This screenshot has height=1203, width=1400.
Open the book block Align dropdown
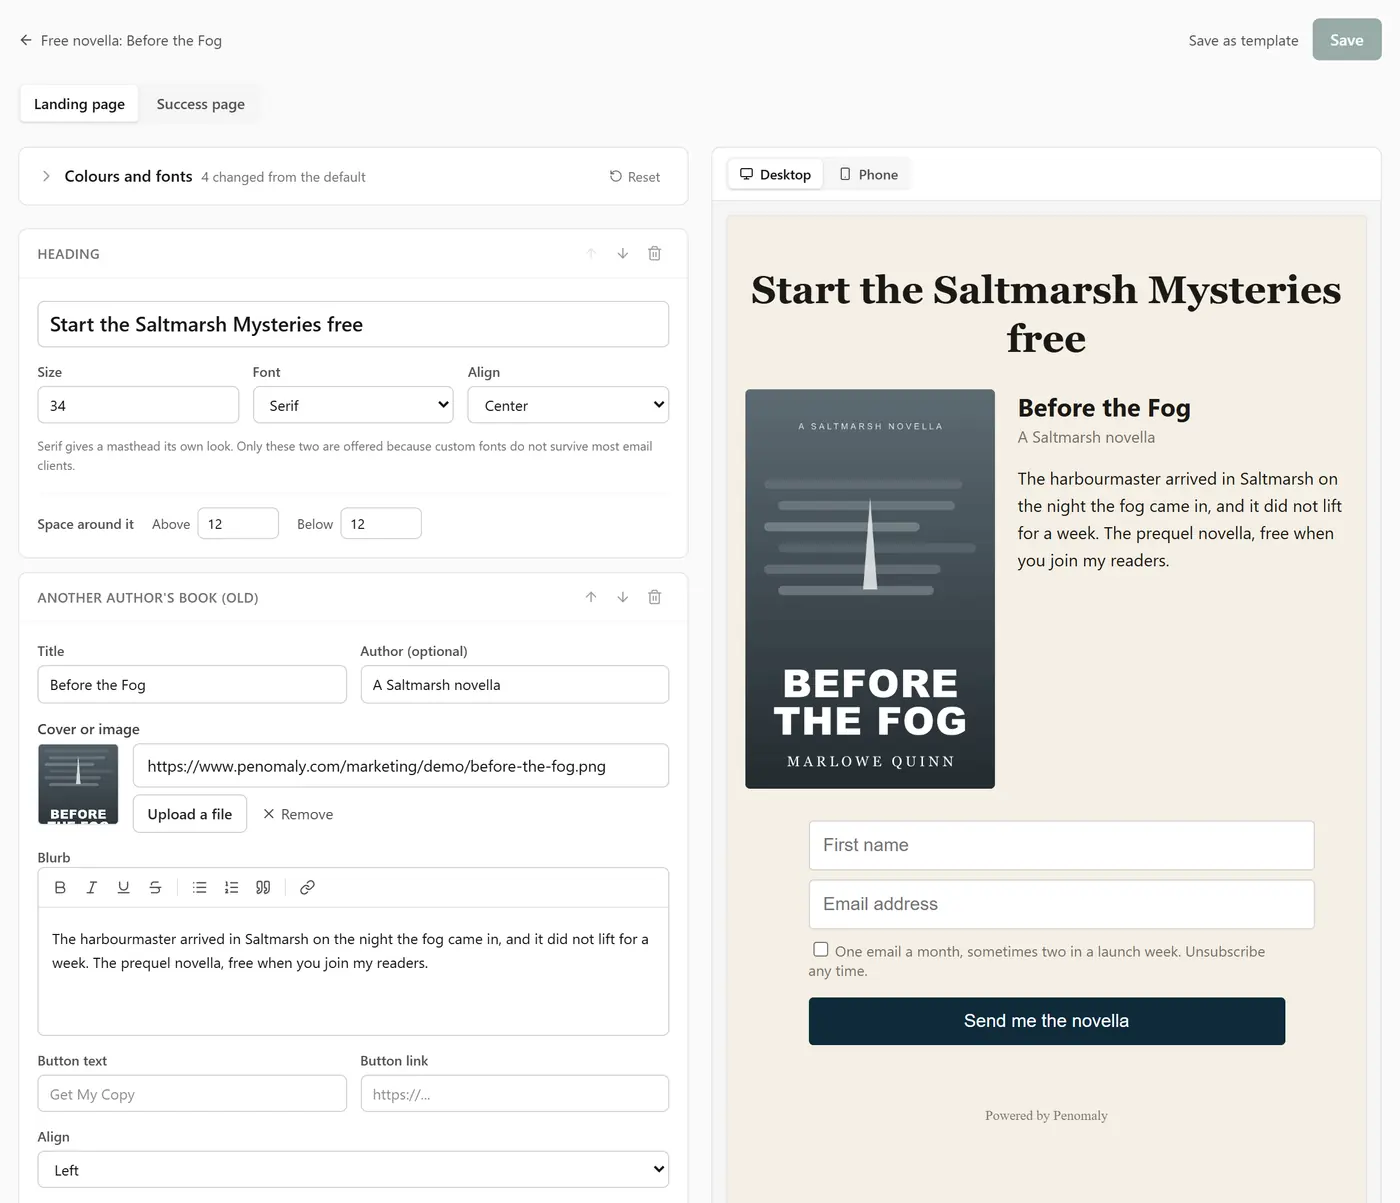point(353,1170)
